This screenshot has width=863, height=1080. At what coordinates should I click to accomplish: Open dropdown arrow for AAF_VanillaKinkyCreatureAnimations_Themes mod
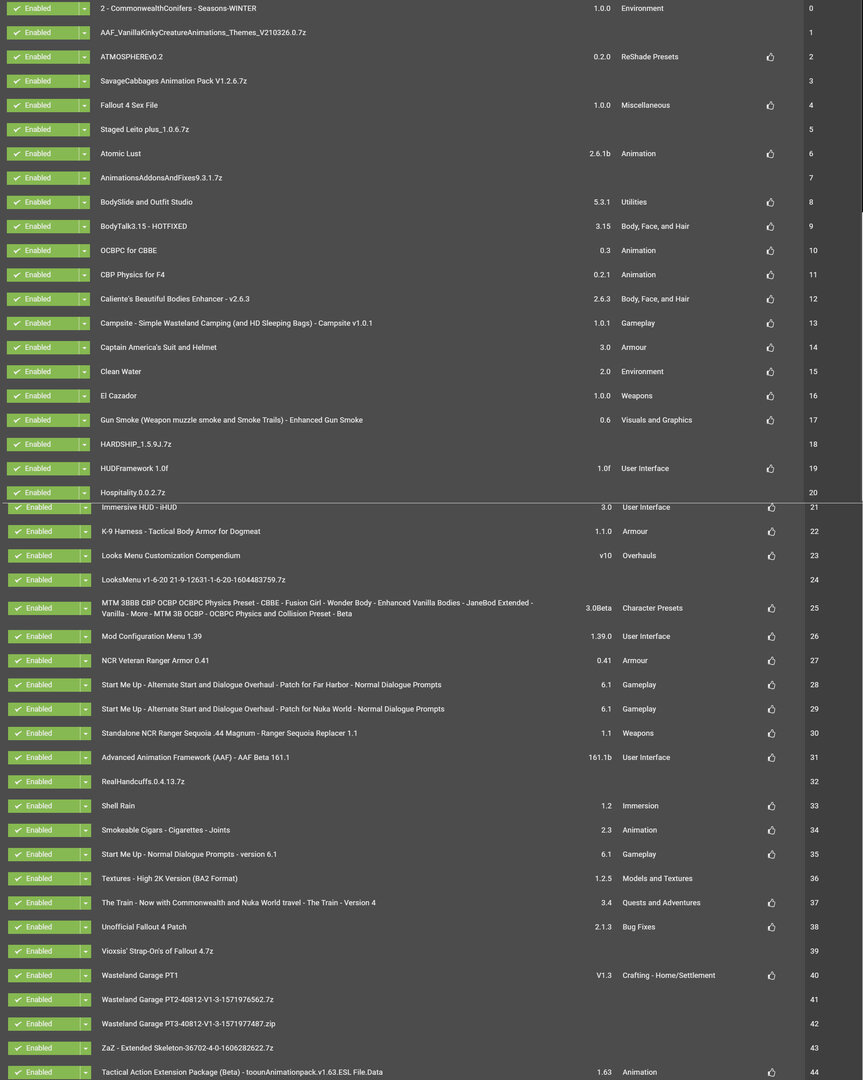(84, 33)
